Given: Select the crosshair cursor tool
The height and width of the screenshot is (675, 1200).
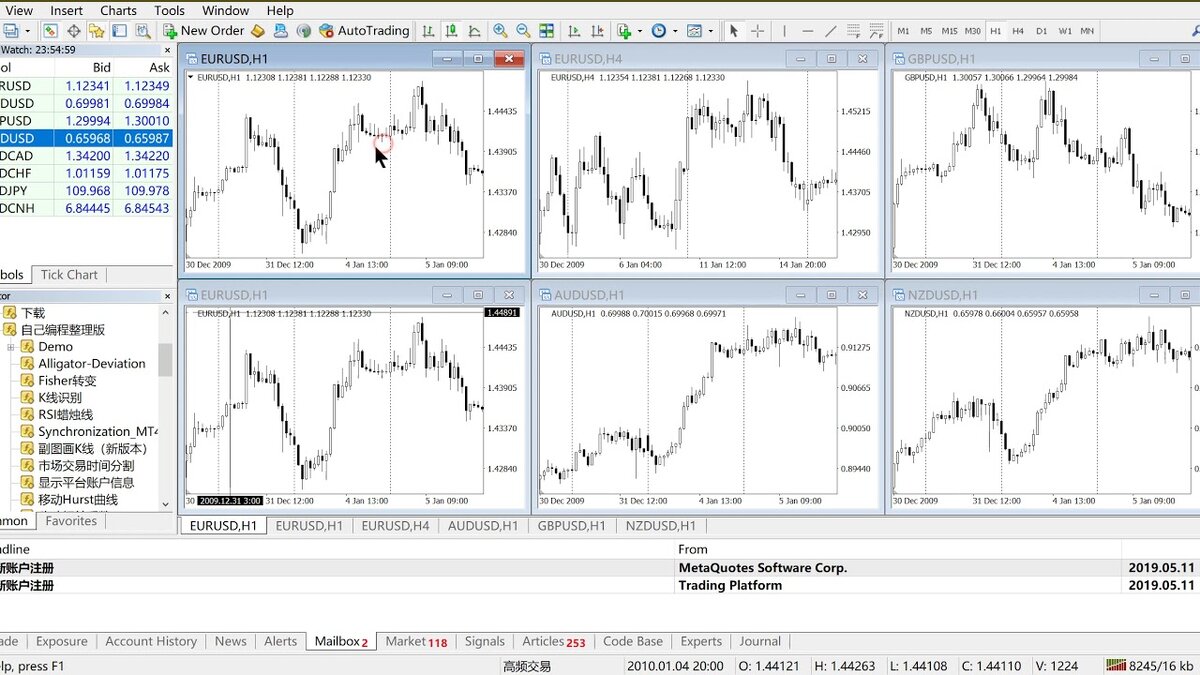Looking at the screenshot, I should pos(758,31).
